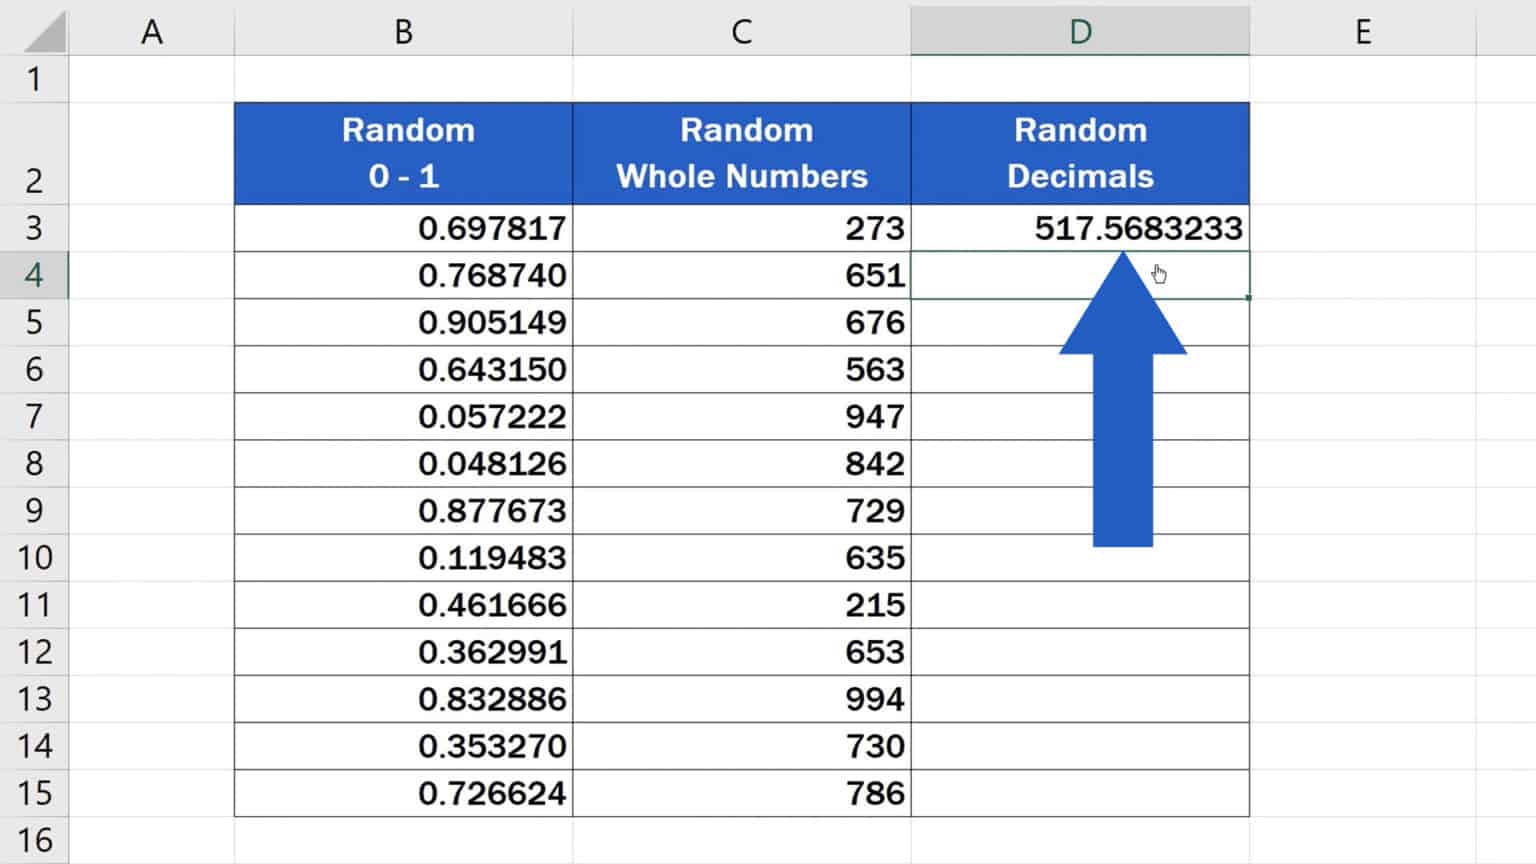Select row 16 header
Image resolution: width=1536 pixels, height=864 pixels.
tap(34, 839)
